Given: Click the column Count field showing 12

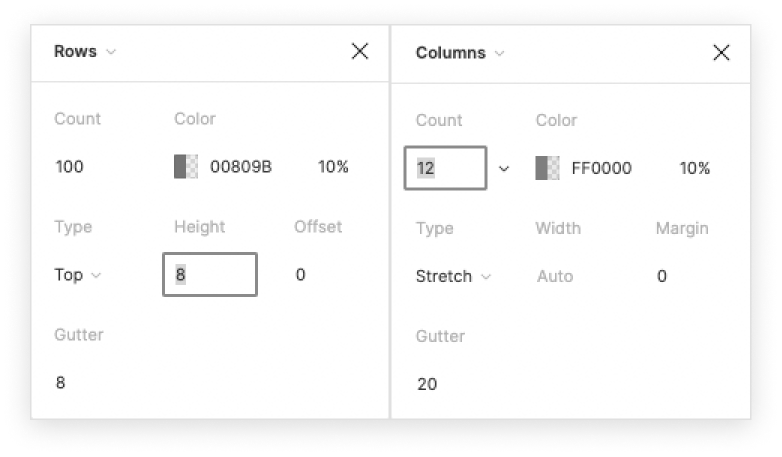Looking at the screenshot, I should coord(445,168).
